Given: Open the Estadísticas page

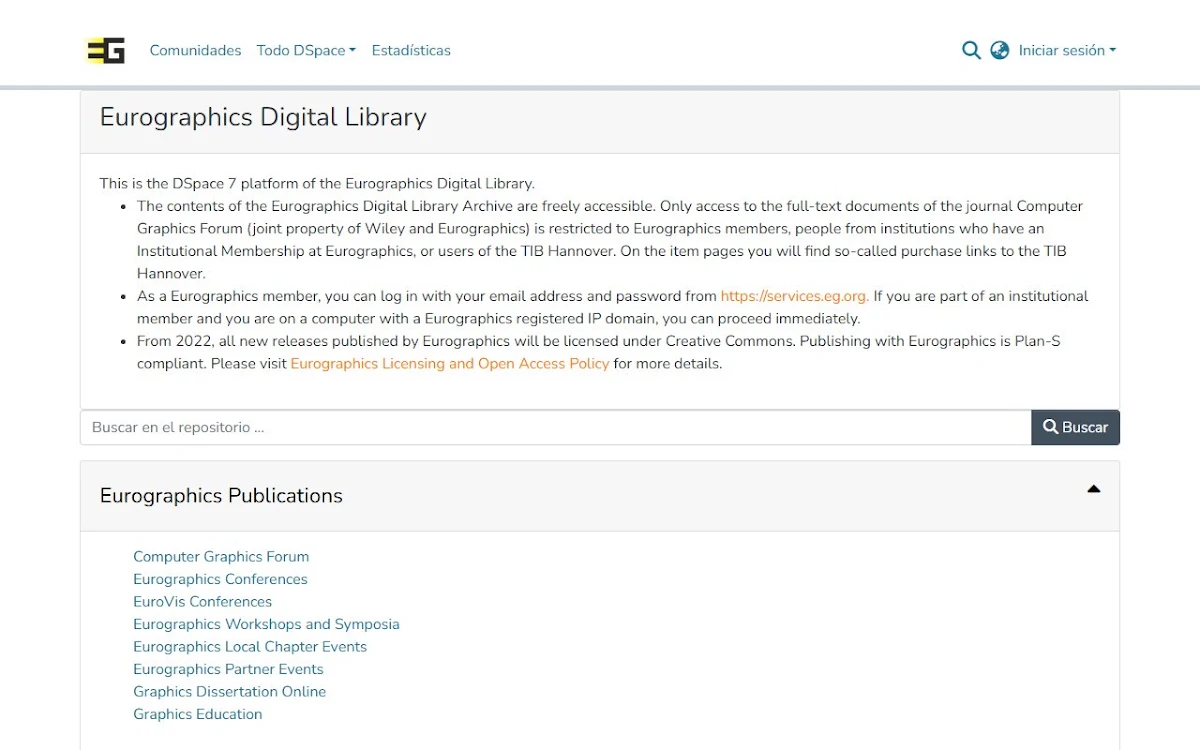Looking at the screenshot, I should (411, 50).
